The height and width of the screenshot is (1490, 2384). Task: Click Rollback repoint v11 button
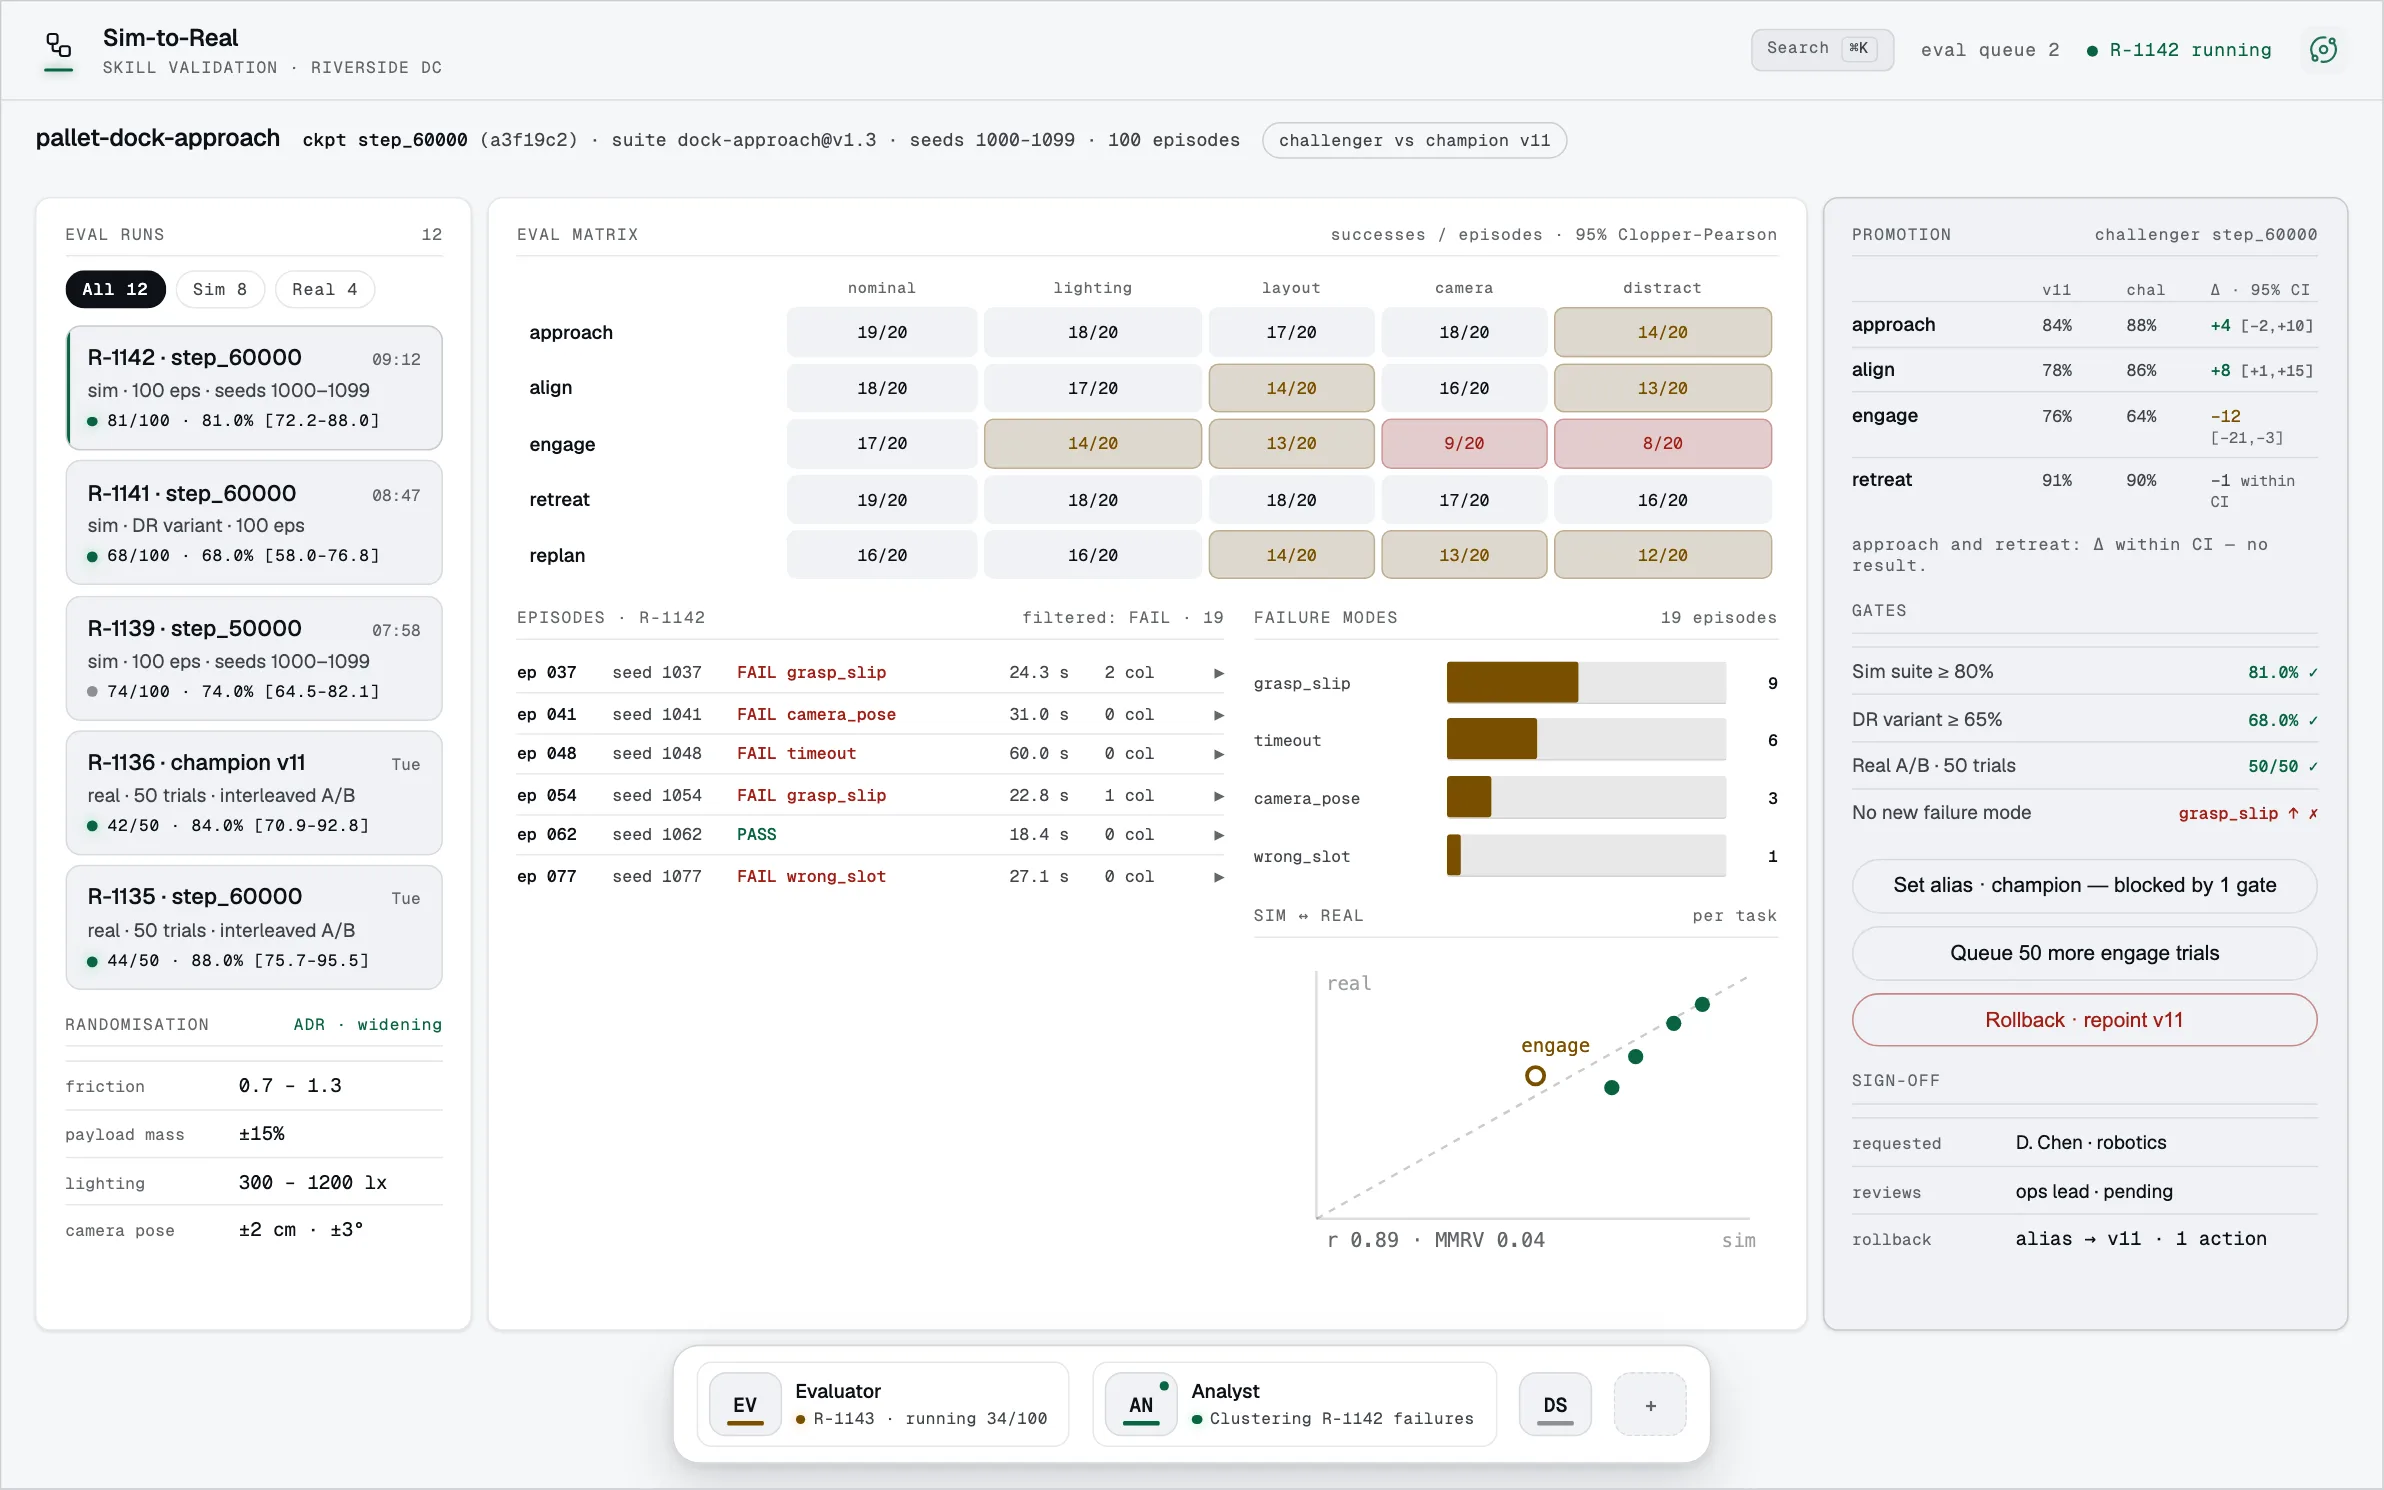coord(2084,1020)
